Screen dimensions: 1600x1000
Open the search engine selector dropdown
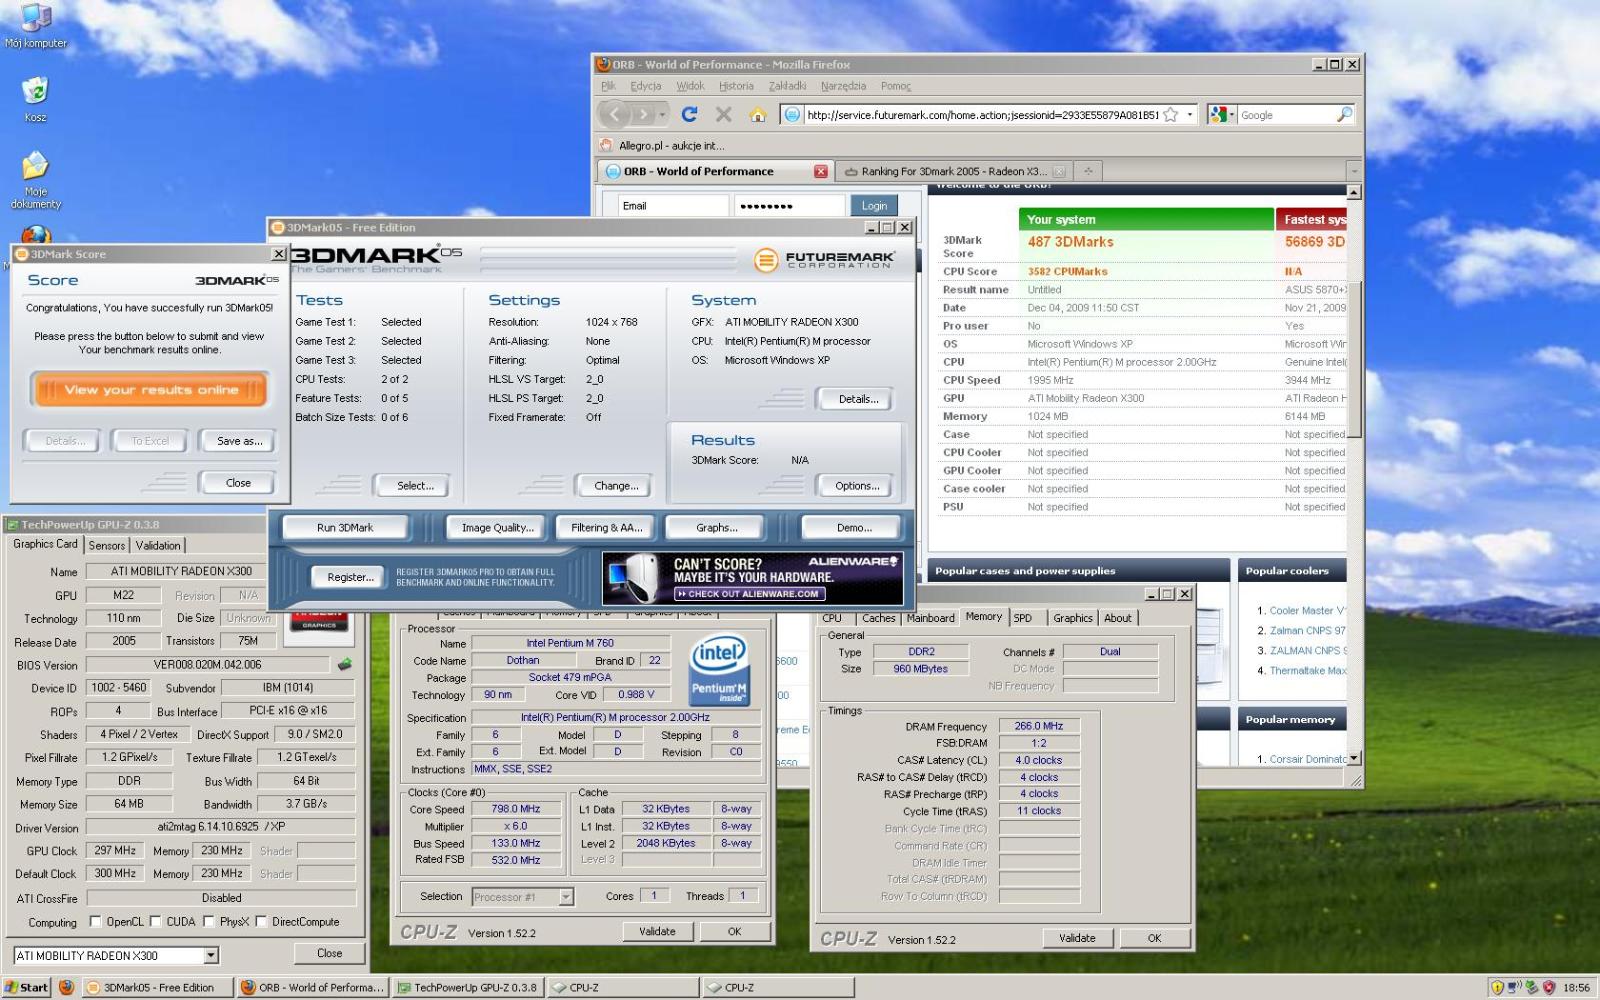pyautogui.click(x=1222, y=115)
